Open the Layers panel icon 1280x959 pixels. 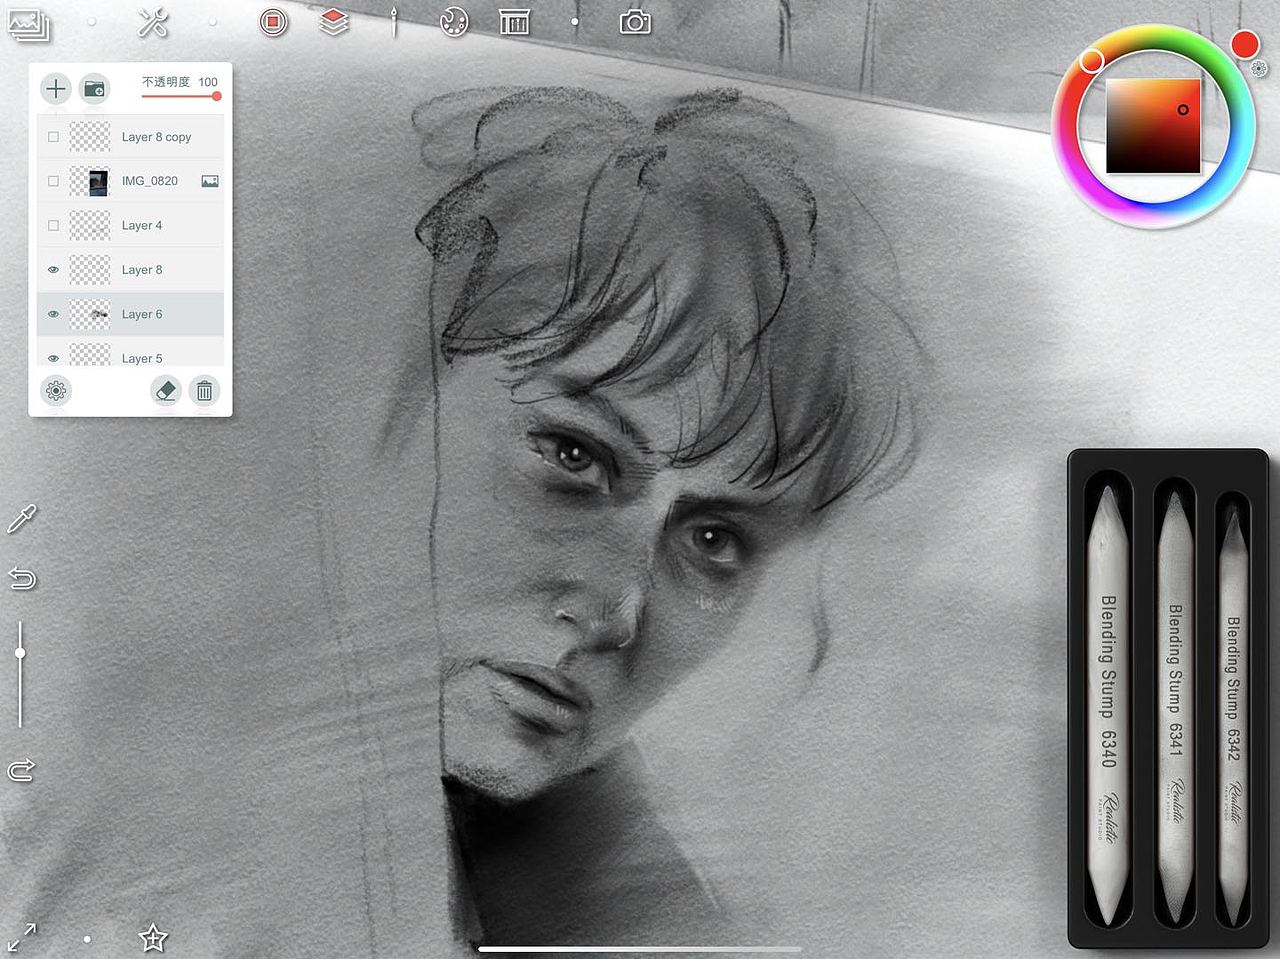pyautogui.click(x=333, y=20)
